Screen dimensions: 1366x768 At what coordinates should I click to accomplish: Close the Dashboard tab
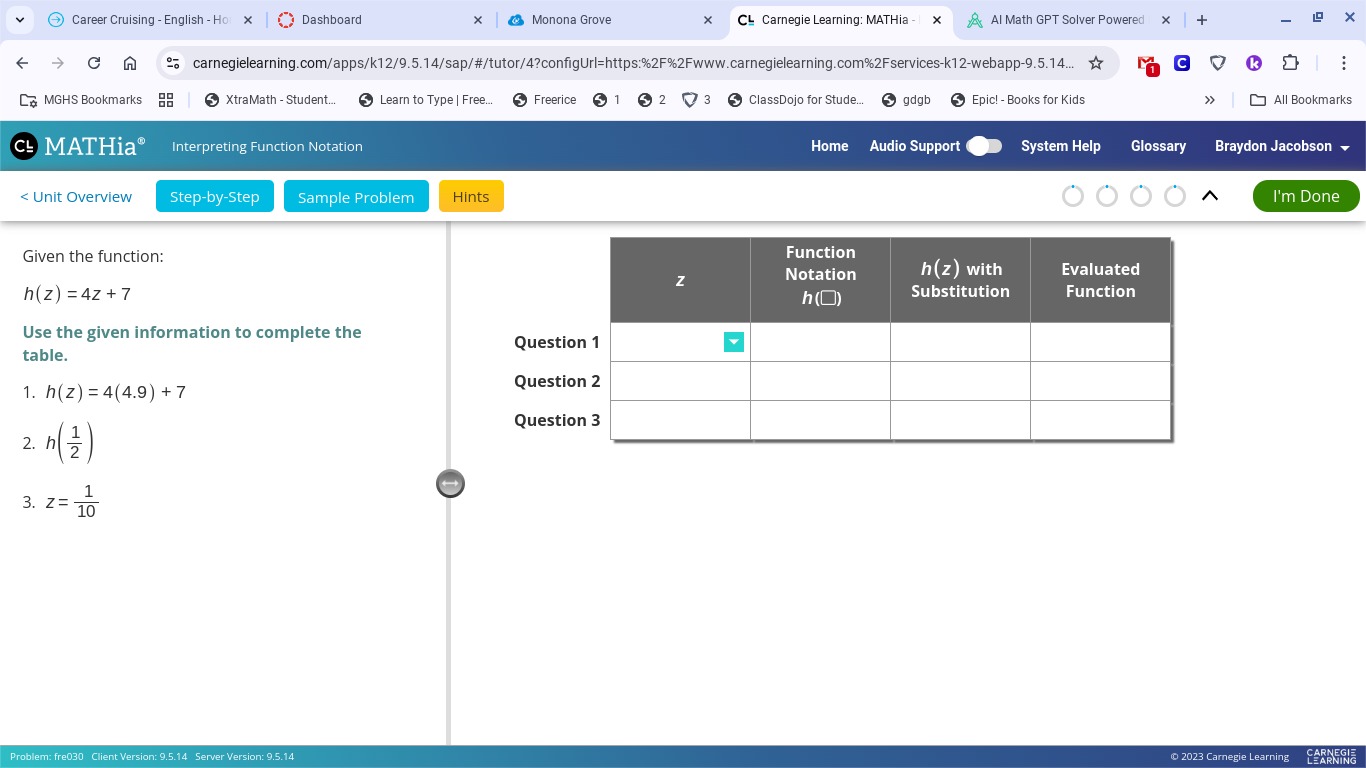pyautogui.click(x=477, y=19)
